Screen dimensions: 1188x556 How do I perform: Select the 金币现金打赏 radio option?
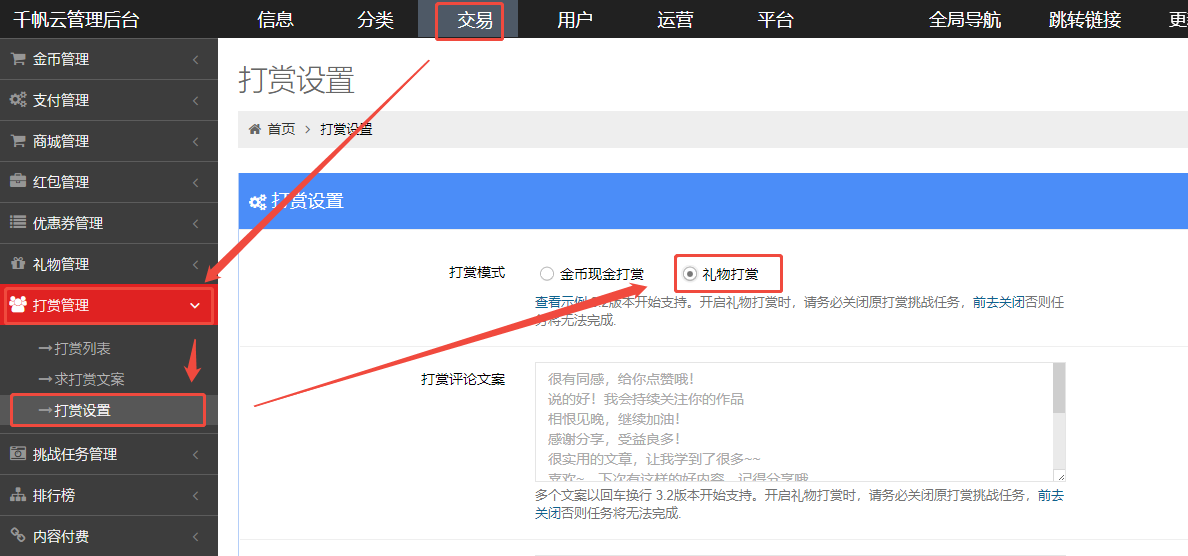546,274
